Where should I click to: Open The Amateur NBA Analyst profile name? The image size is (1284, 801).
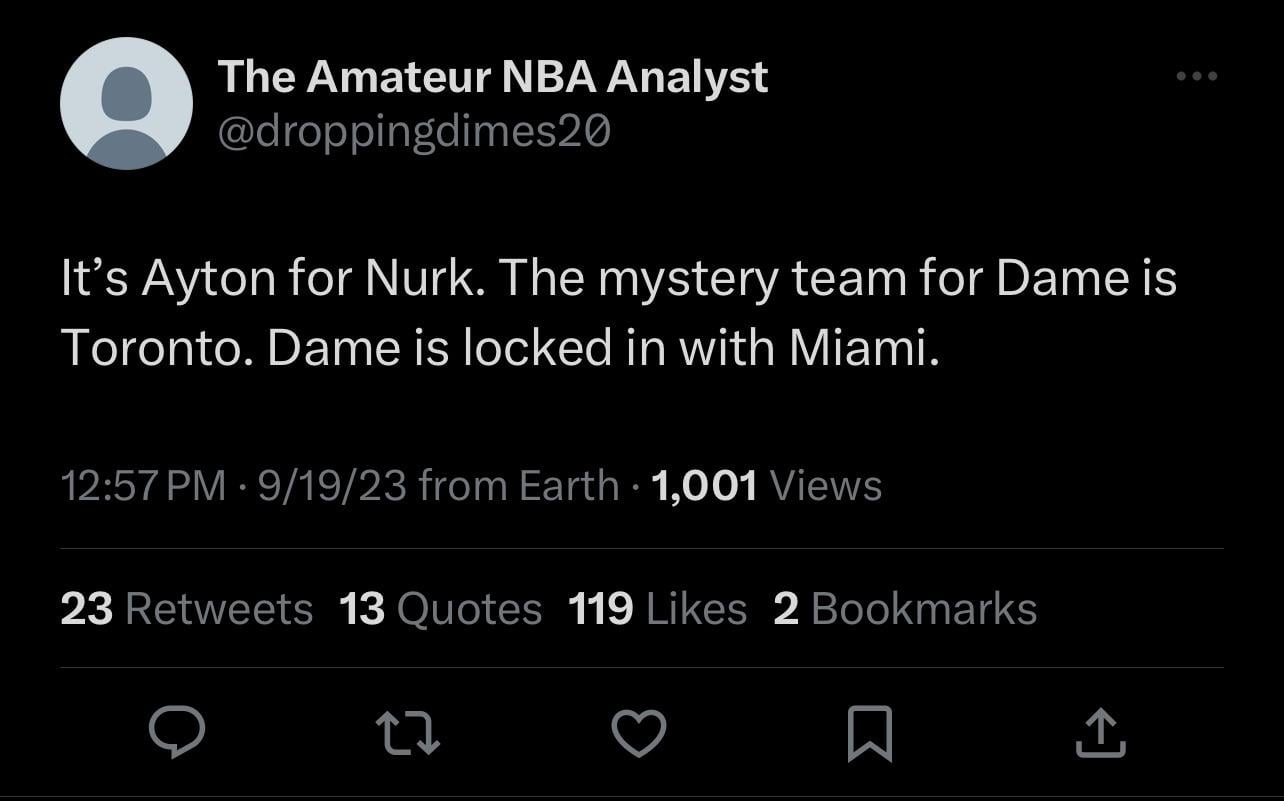coord(492,77)
